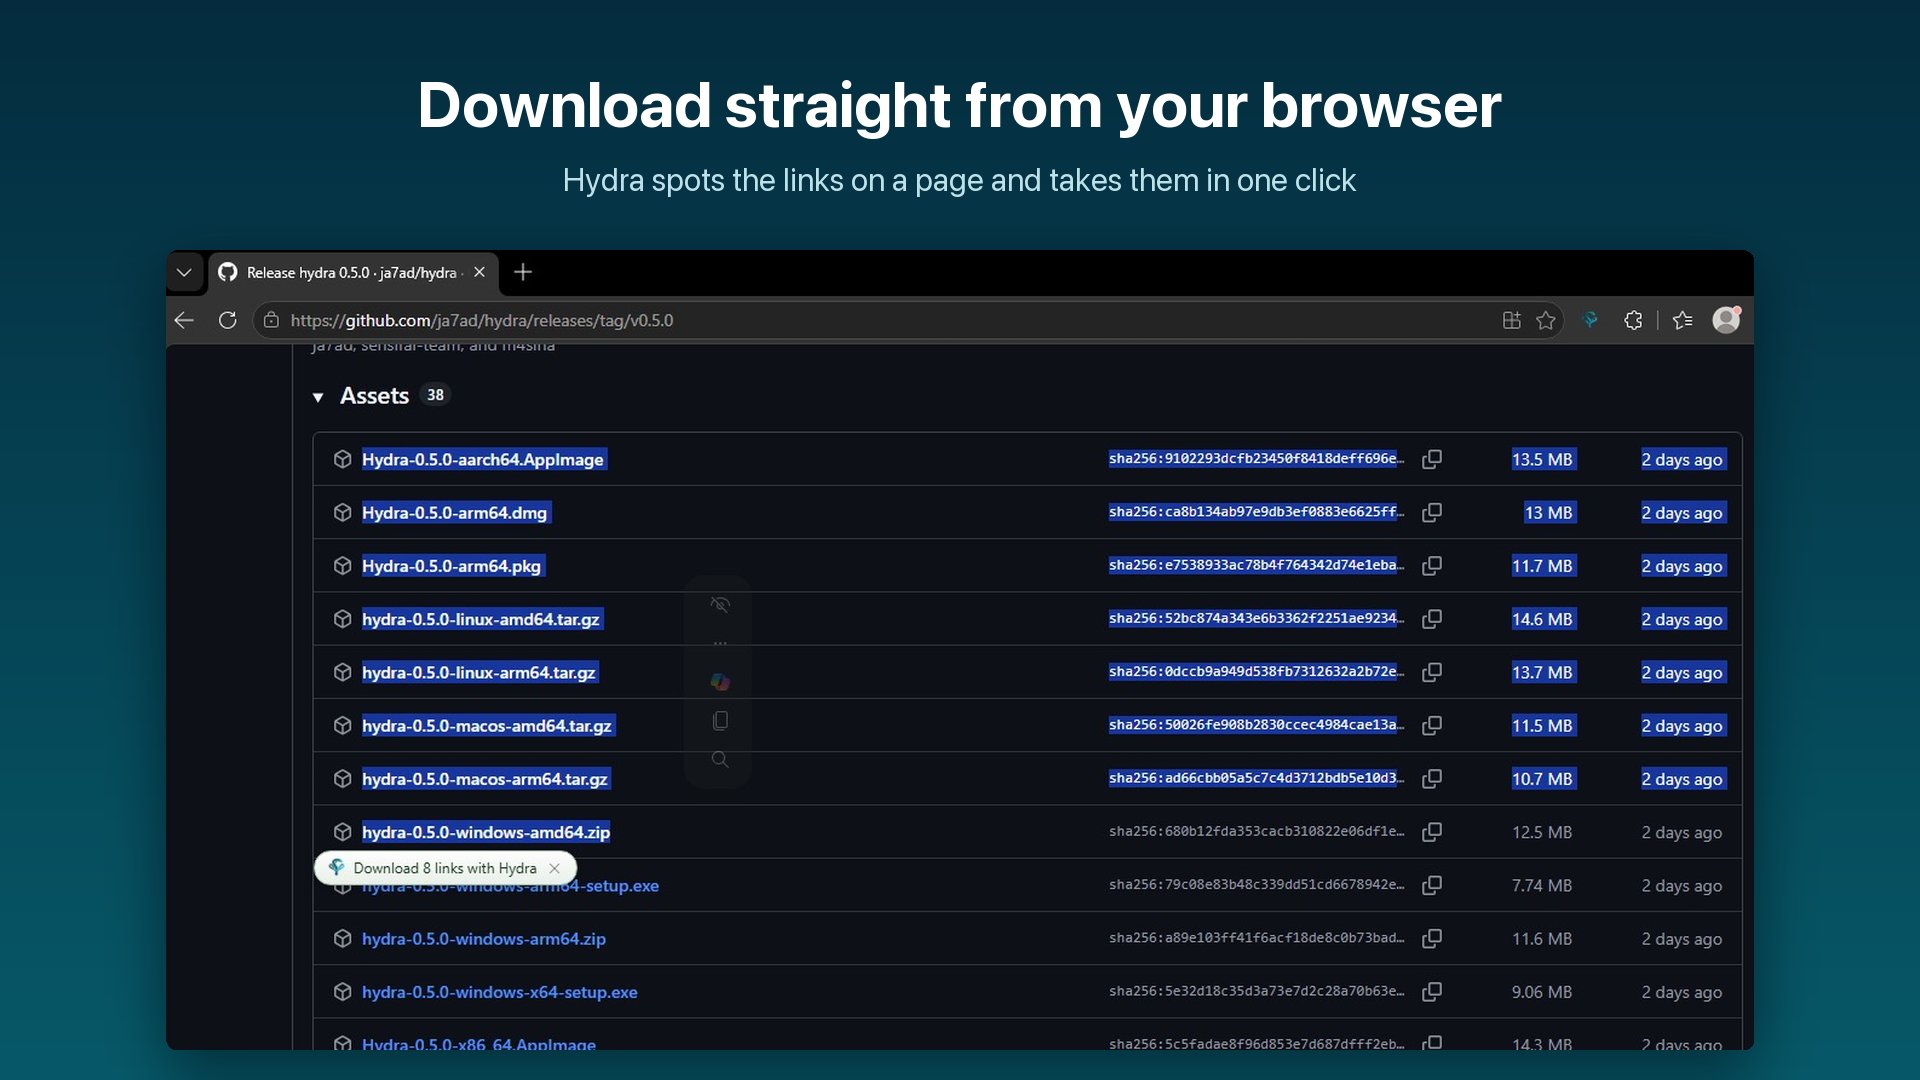1920x1080 pixels.
Task: Click the 14.6 MB size value
Action: point(1542,619)
